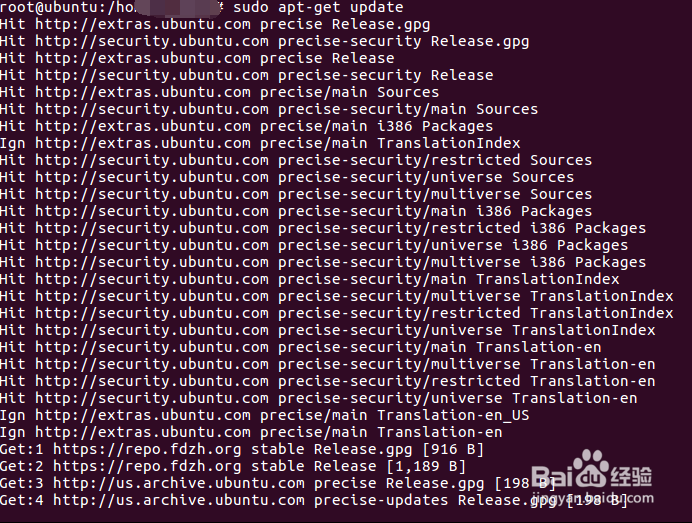Click the root@ubuntu shell prompt
The image size is (692, 523).
[x=60, y=7]
